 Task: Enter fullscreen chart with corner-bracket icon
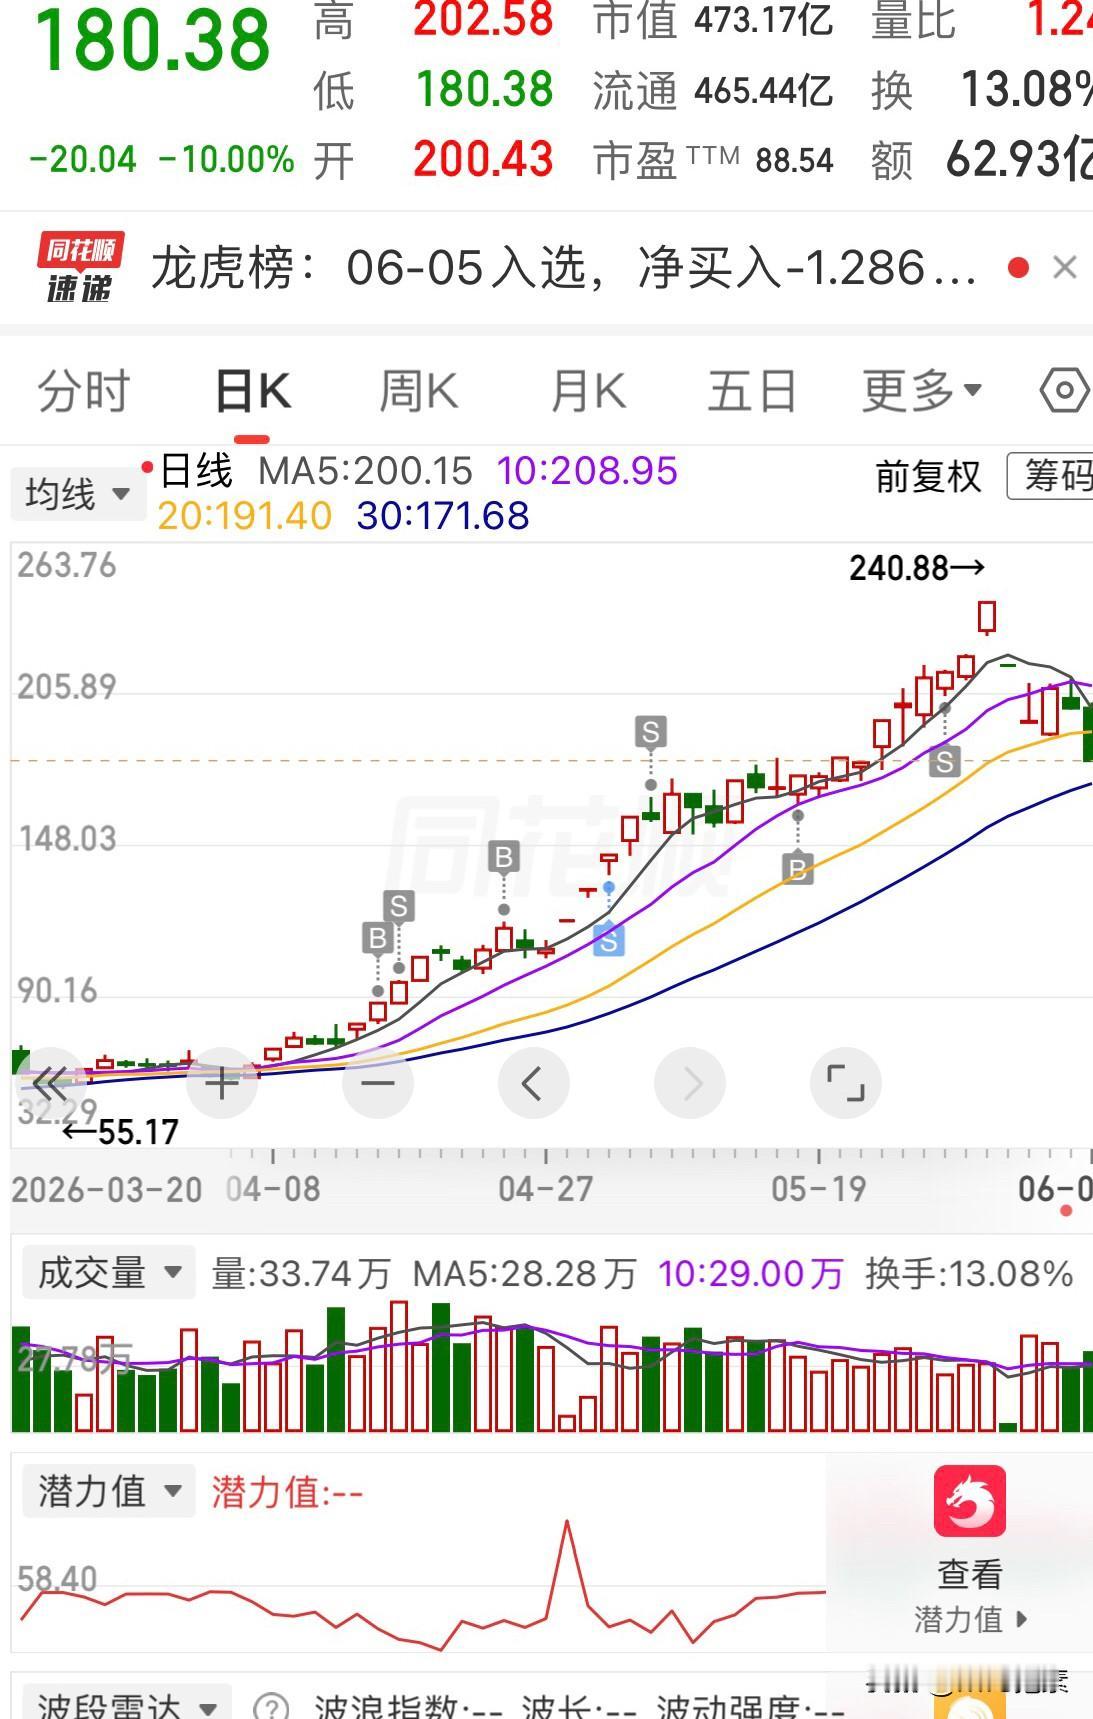click(846, 1082)
